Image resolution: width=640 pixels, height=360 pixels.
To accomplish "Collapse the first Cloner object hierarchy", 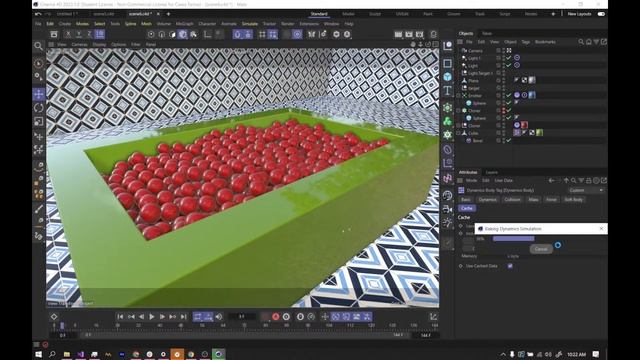I will click(459, 110).
